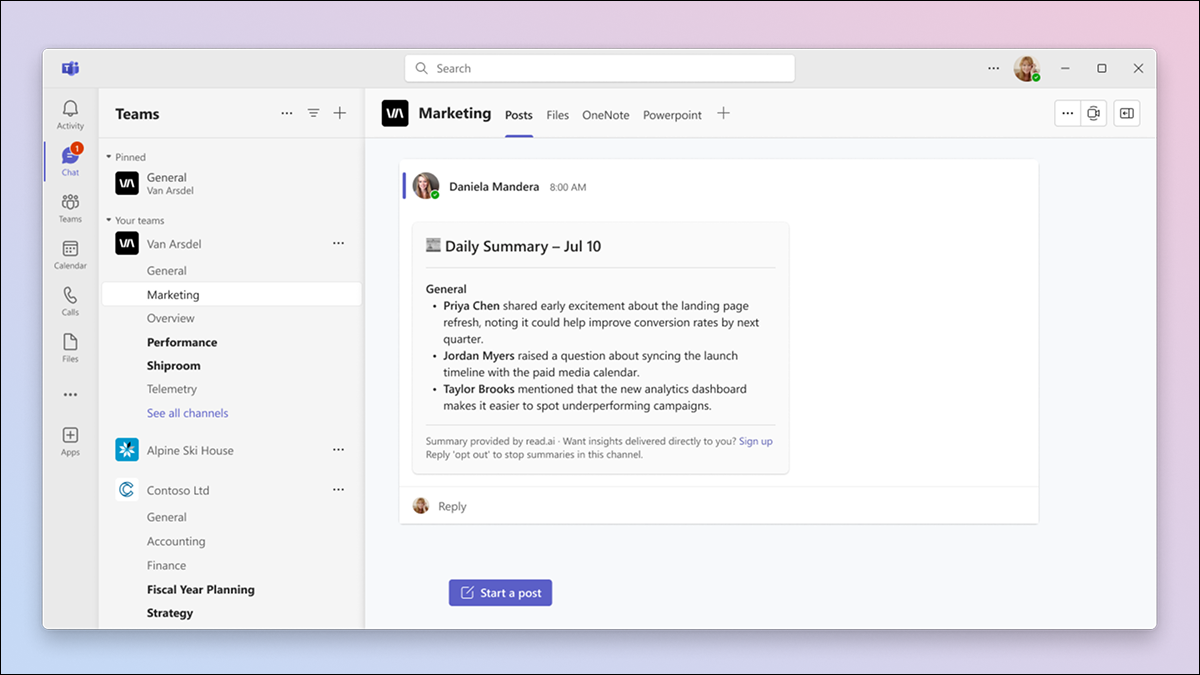Image resolution: width=1200 pixels, height=675 pixels.
Task: Open the channel info pane icon
Action: coord(1127,113)
